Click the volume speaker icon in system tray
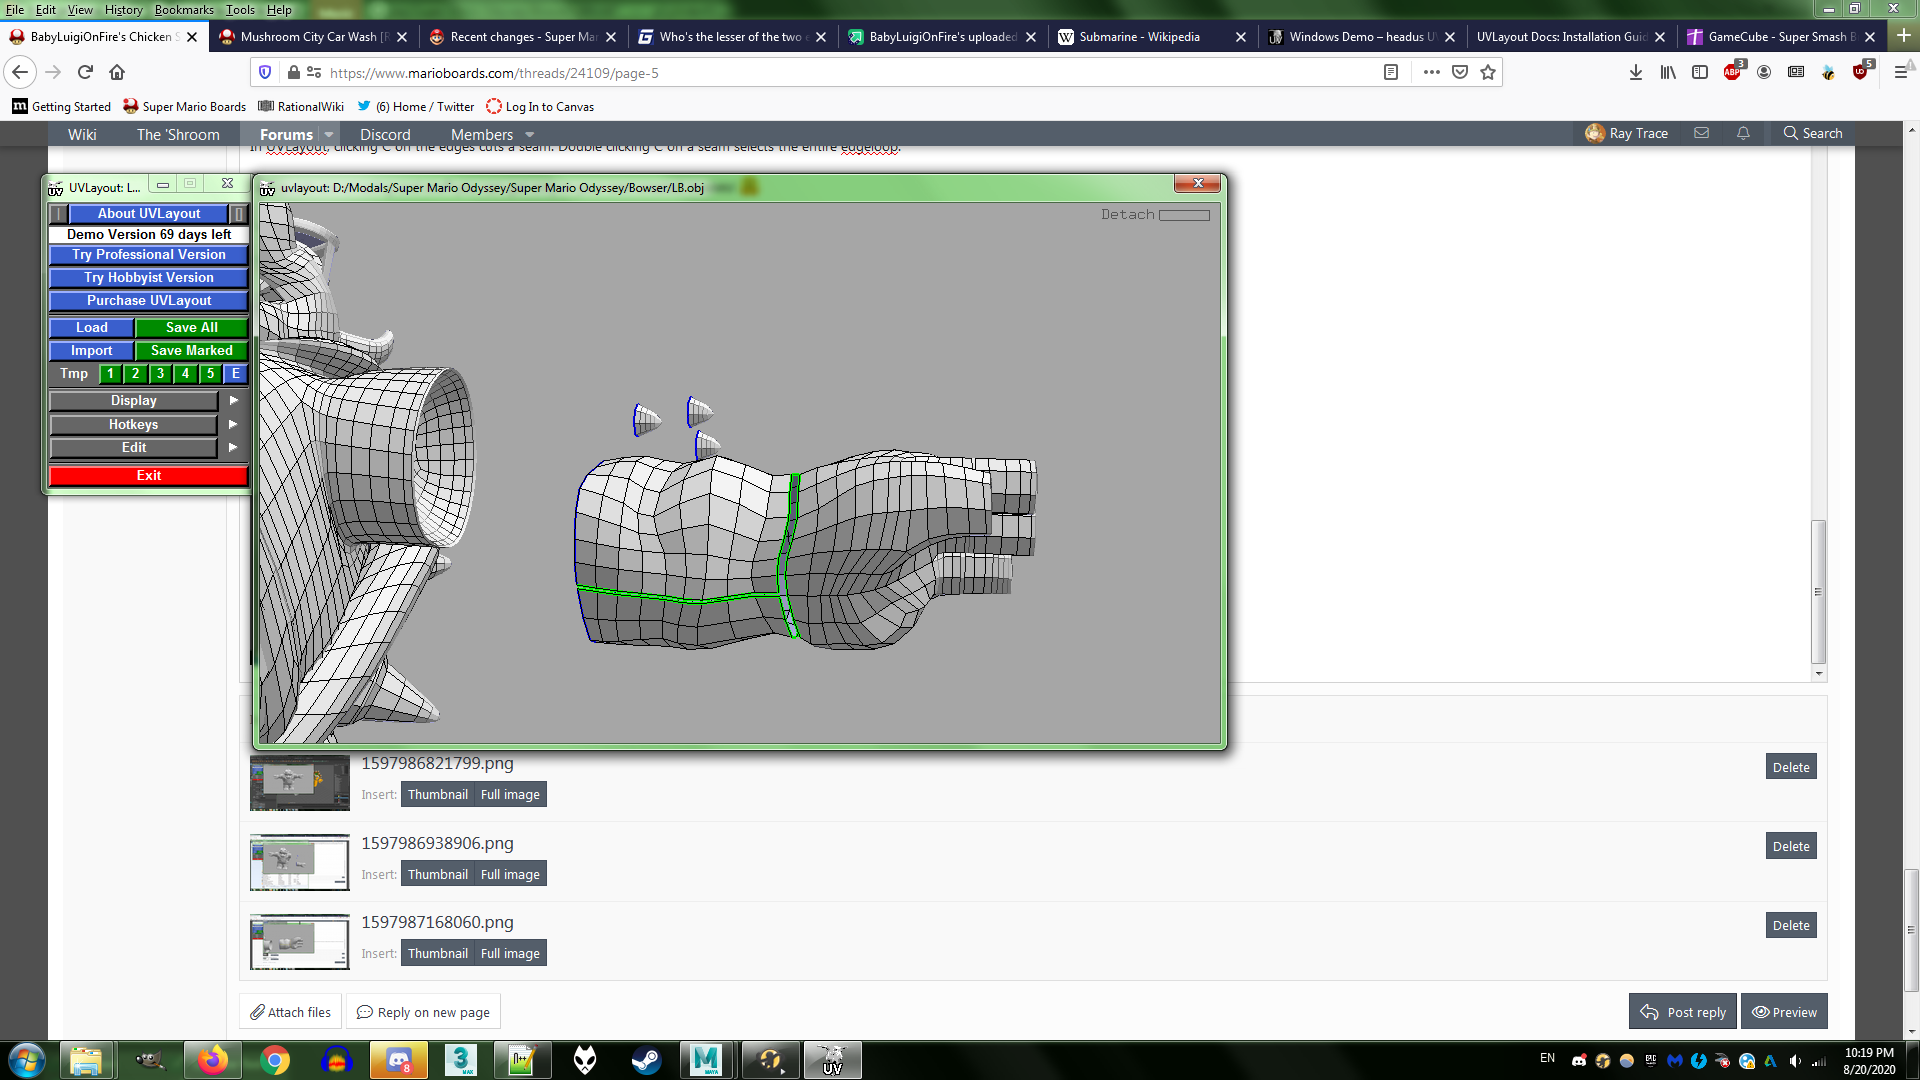This screenshot has height=1080, width=1920. pos(1795,1061)
